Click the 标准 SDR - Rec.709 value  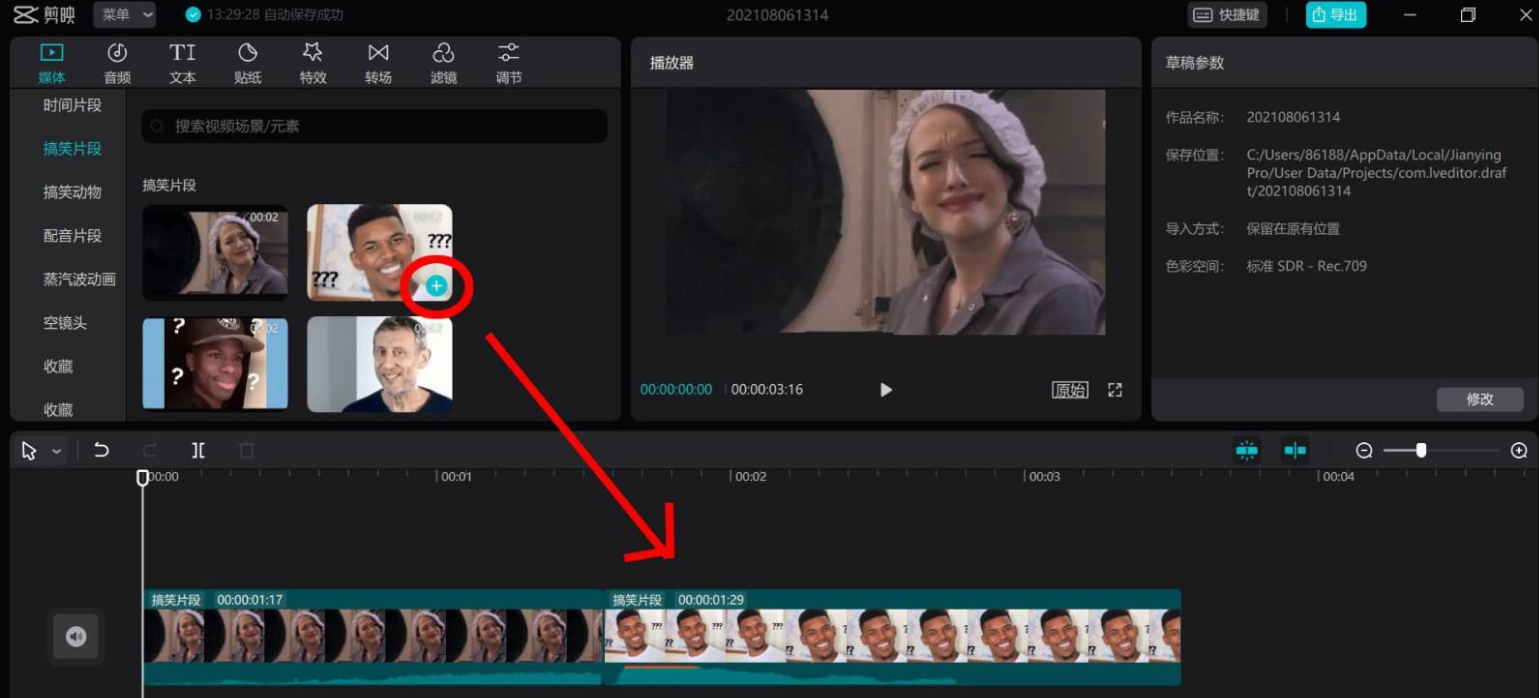[1307, 266]
